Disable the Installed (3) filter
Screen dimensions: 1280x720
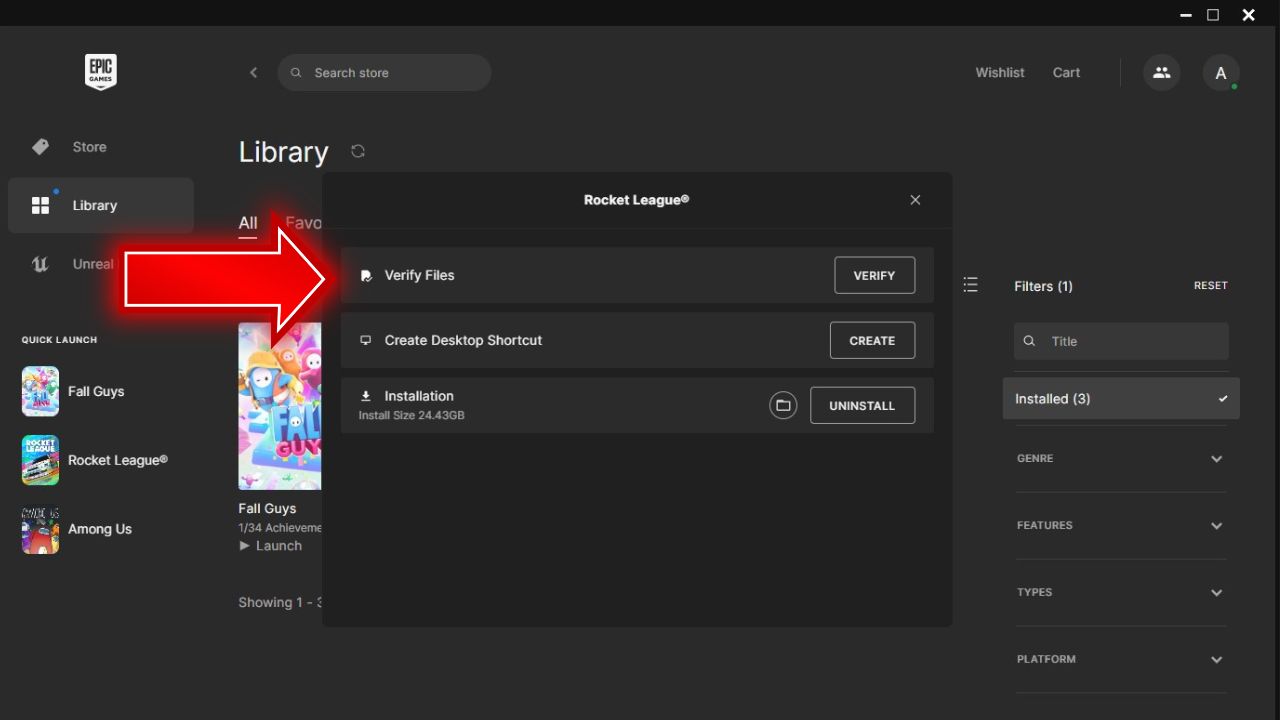(x=1121, y=398)
